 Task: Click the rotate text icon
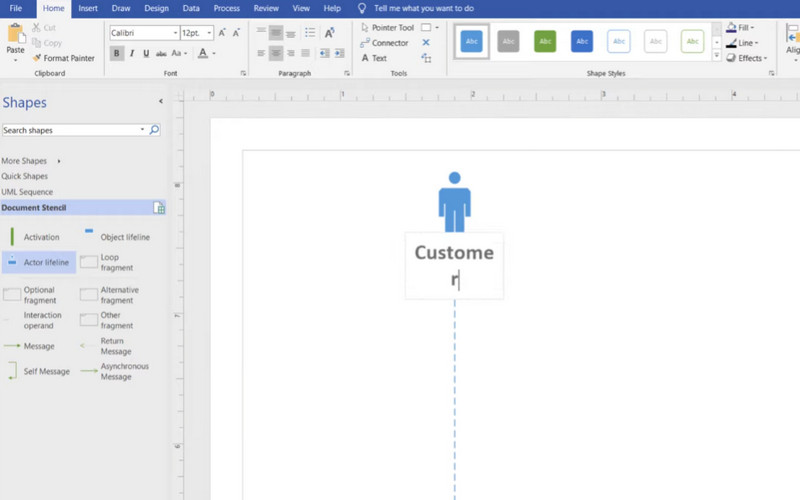pos(330,33)
